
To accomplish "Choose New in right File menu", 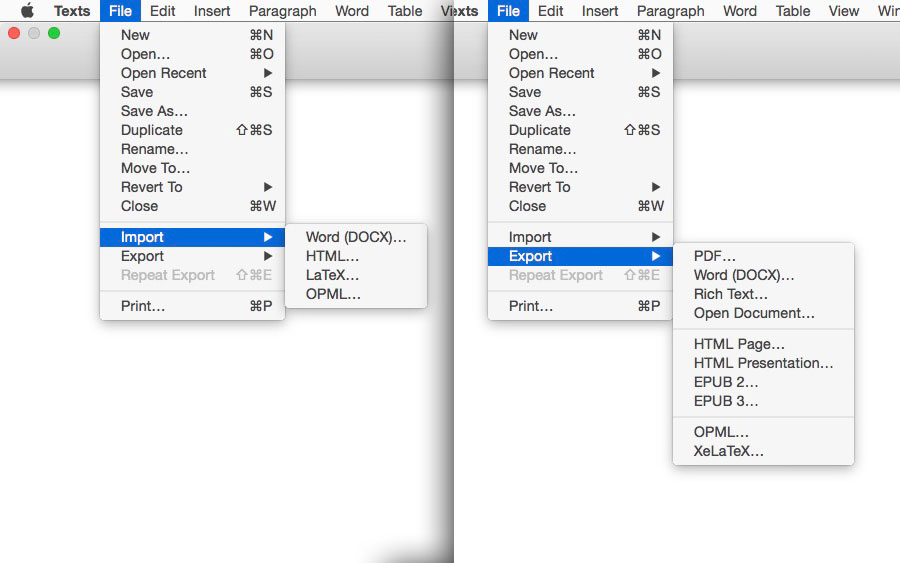I will 580,35.
